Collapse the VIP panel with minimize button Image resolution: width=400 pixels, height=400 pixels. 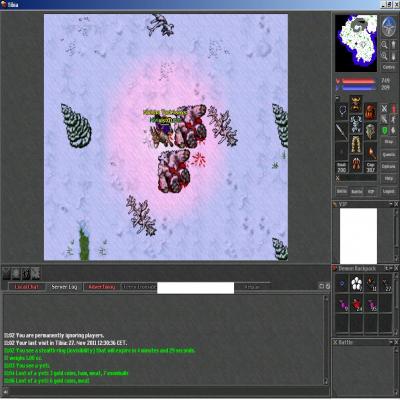pos(391,204)
